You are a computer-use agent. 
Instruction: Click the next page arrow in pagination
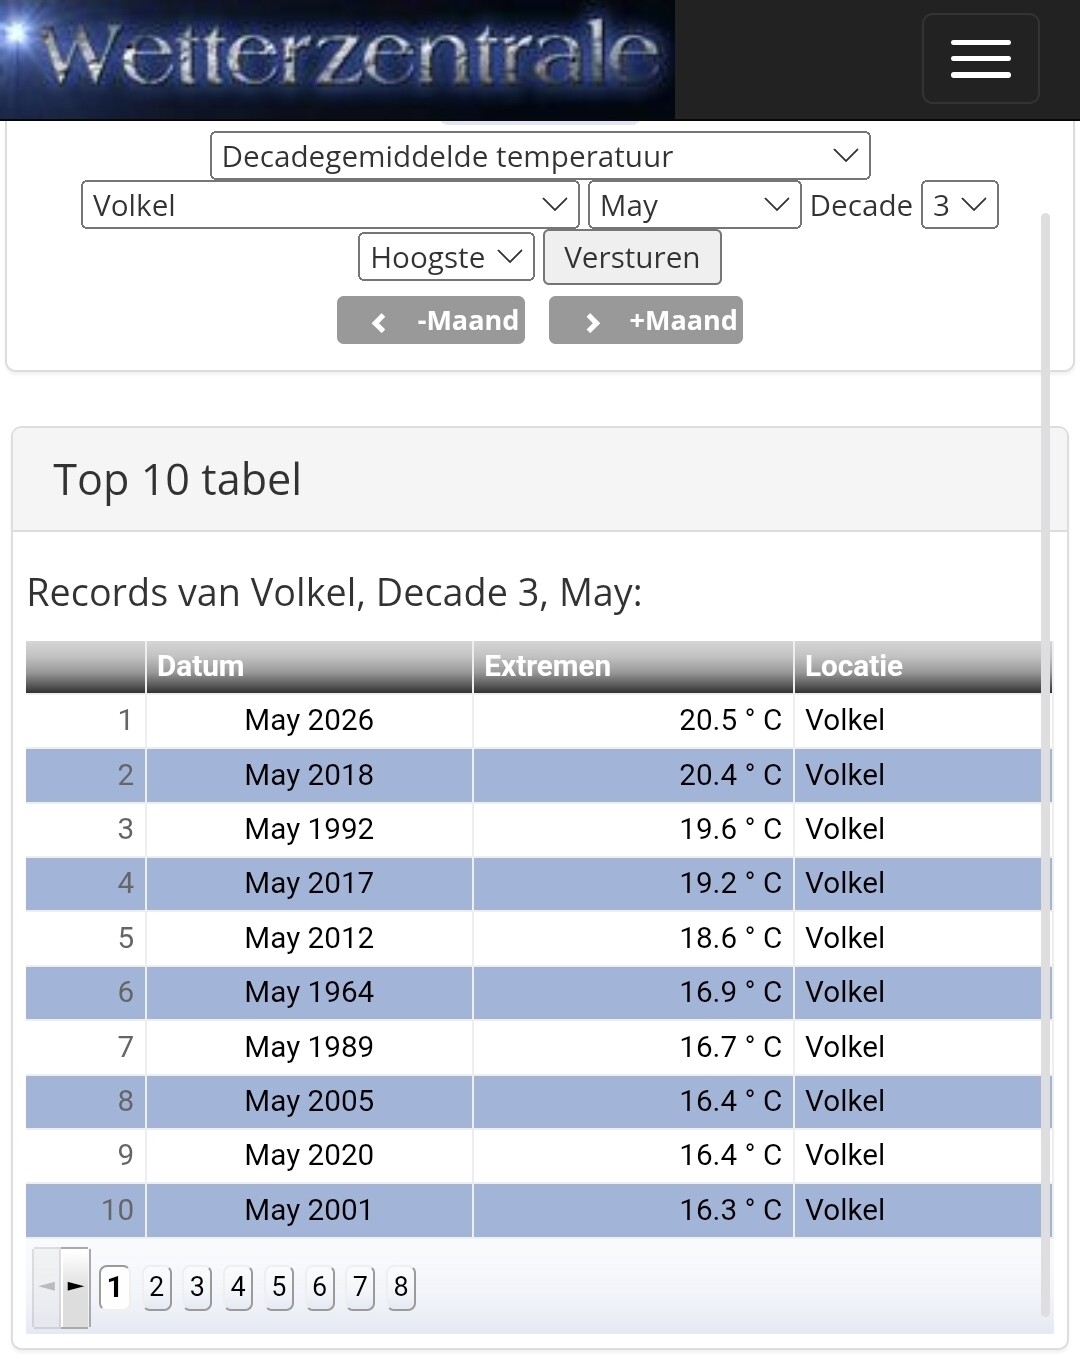(x=75, y=1287)
